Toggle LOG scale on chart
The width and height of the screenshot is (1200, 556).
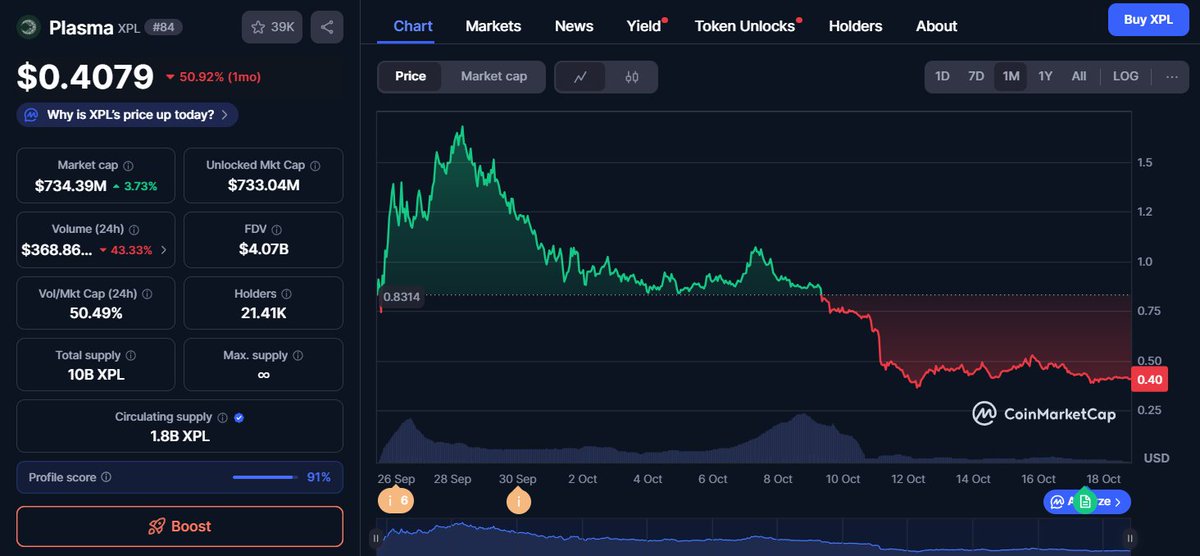pyautogui.click(x=1126, y=76)
